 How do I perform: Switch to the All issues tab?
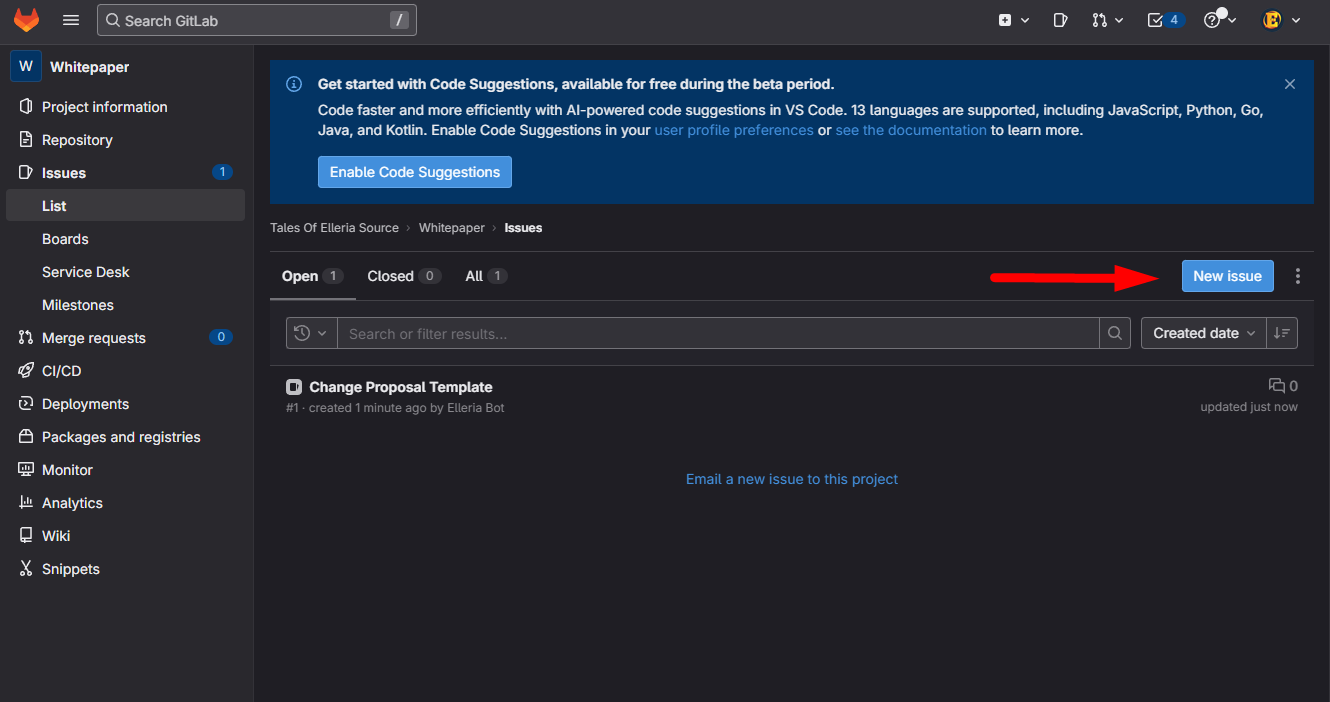coord(486,276)
